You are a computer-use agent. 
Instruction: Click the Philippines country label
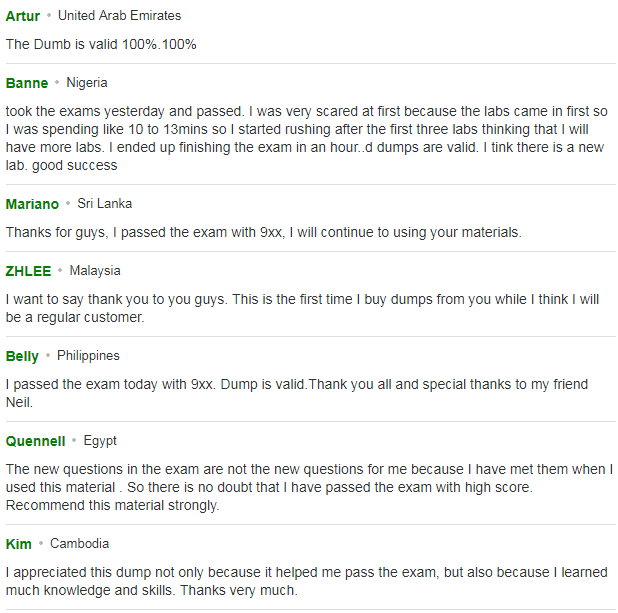tap(88, 356)
